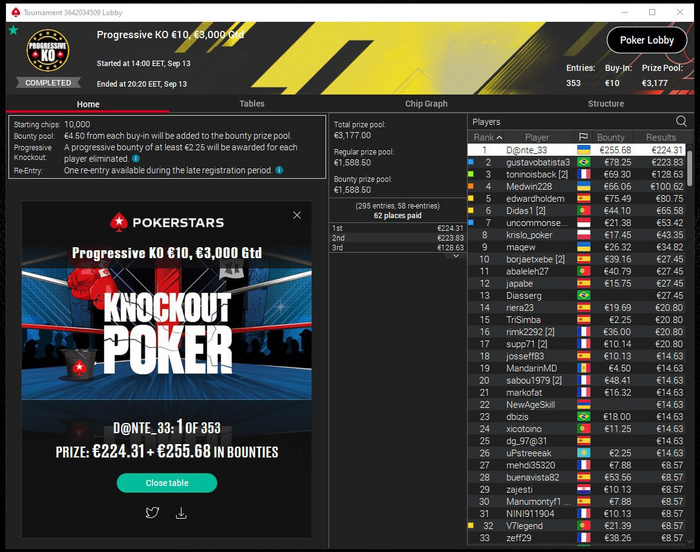Viewport: 700px width, 552px height.
Task: Close the Knockout Poker result popup
Action: pos(297,215)
